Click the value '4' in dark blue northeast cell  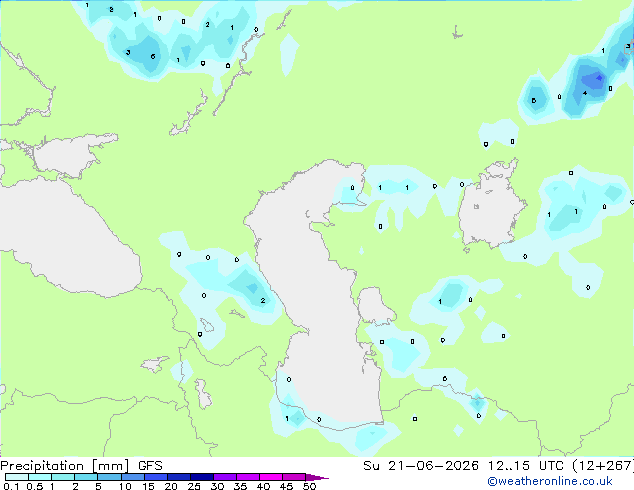tap(585, 93)
